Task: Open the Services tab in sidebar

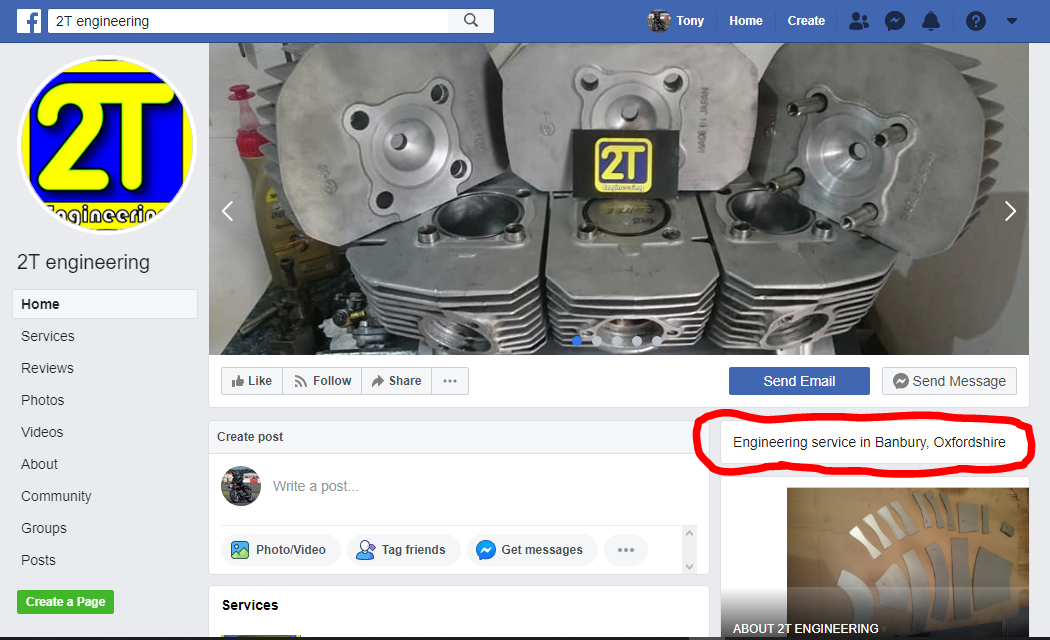Action: pyautogui.click(x=48, y=336)
